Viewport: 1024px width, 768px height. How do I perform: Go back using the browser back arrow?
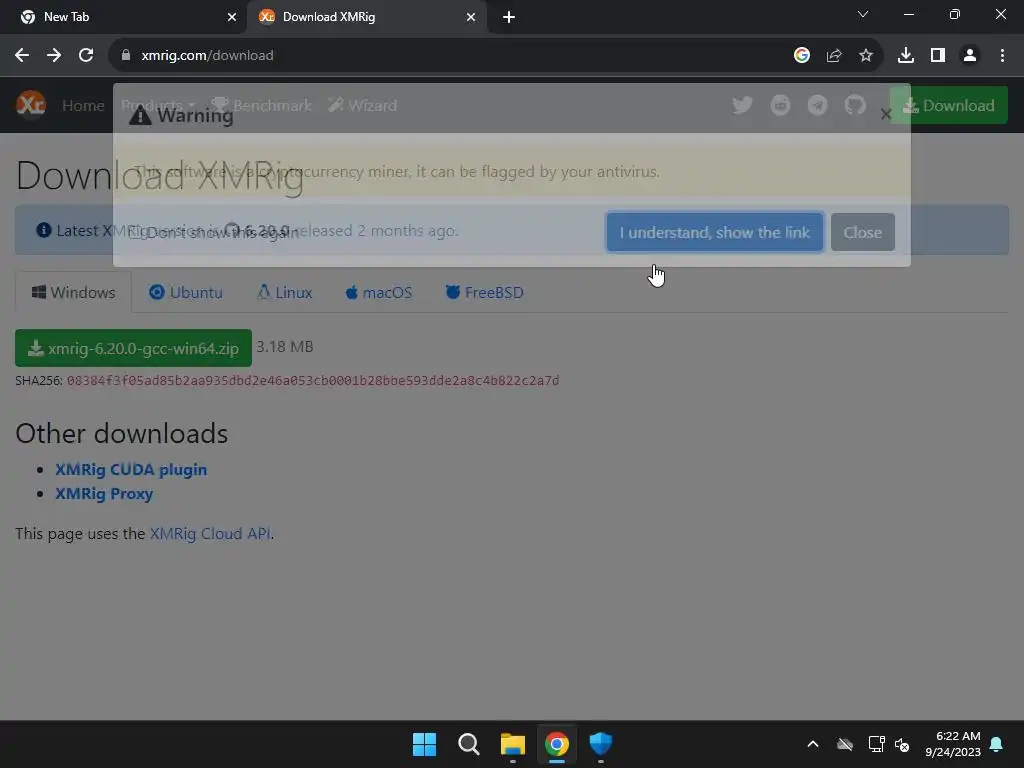22,56
